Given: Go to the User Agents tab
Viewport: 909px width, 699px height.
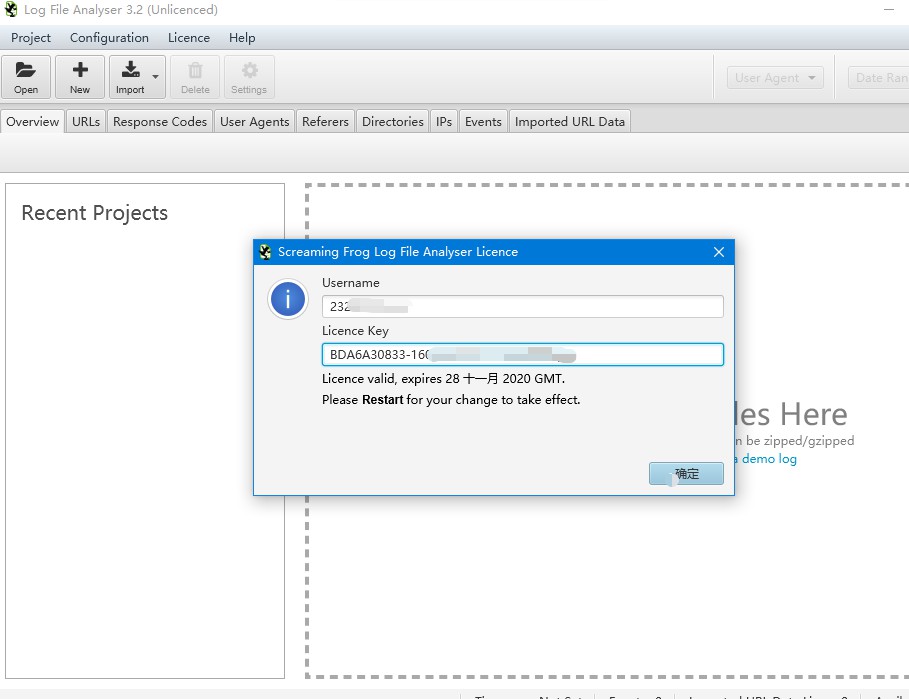Looking at the screenshot, I should tap(254, 122).
